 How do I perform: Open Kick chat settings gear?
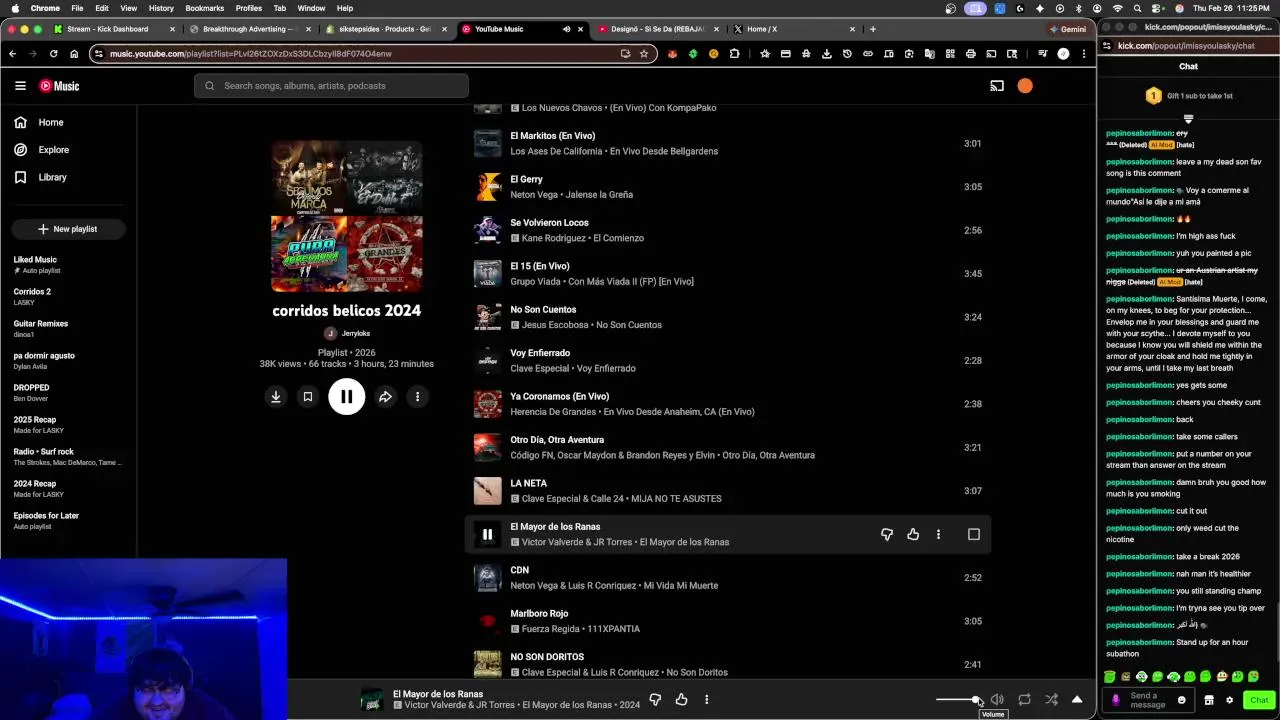[x=1229, y=700]
